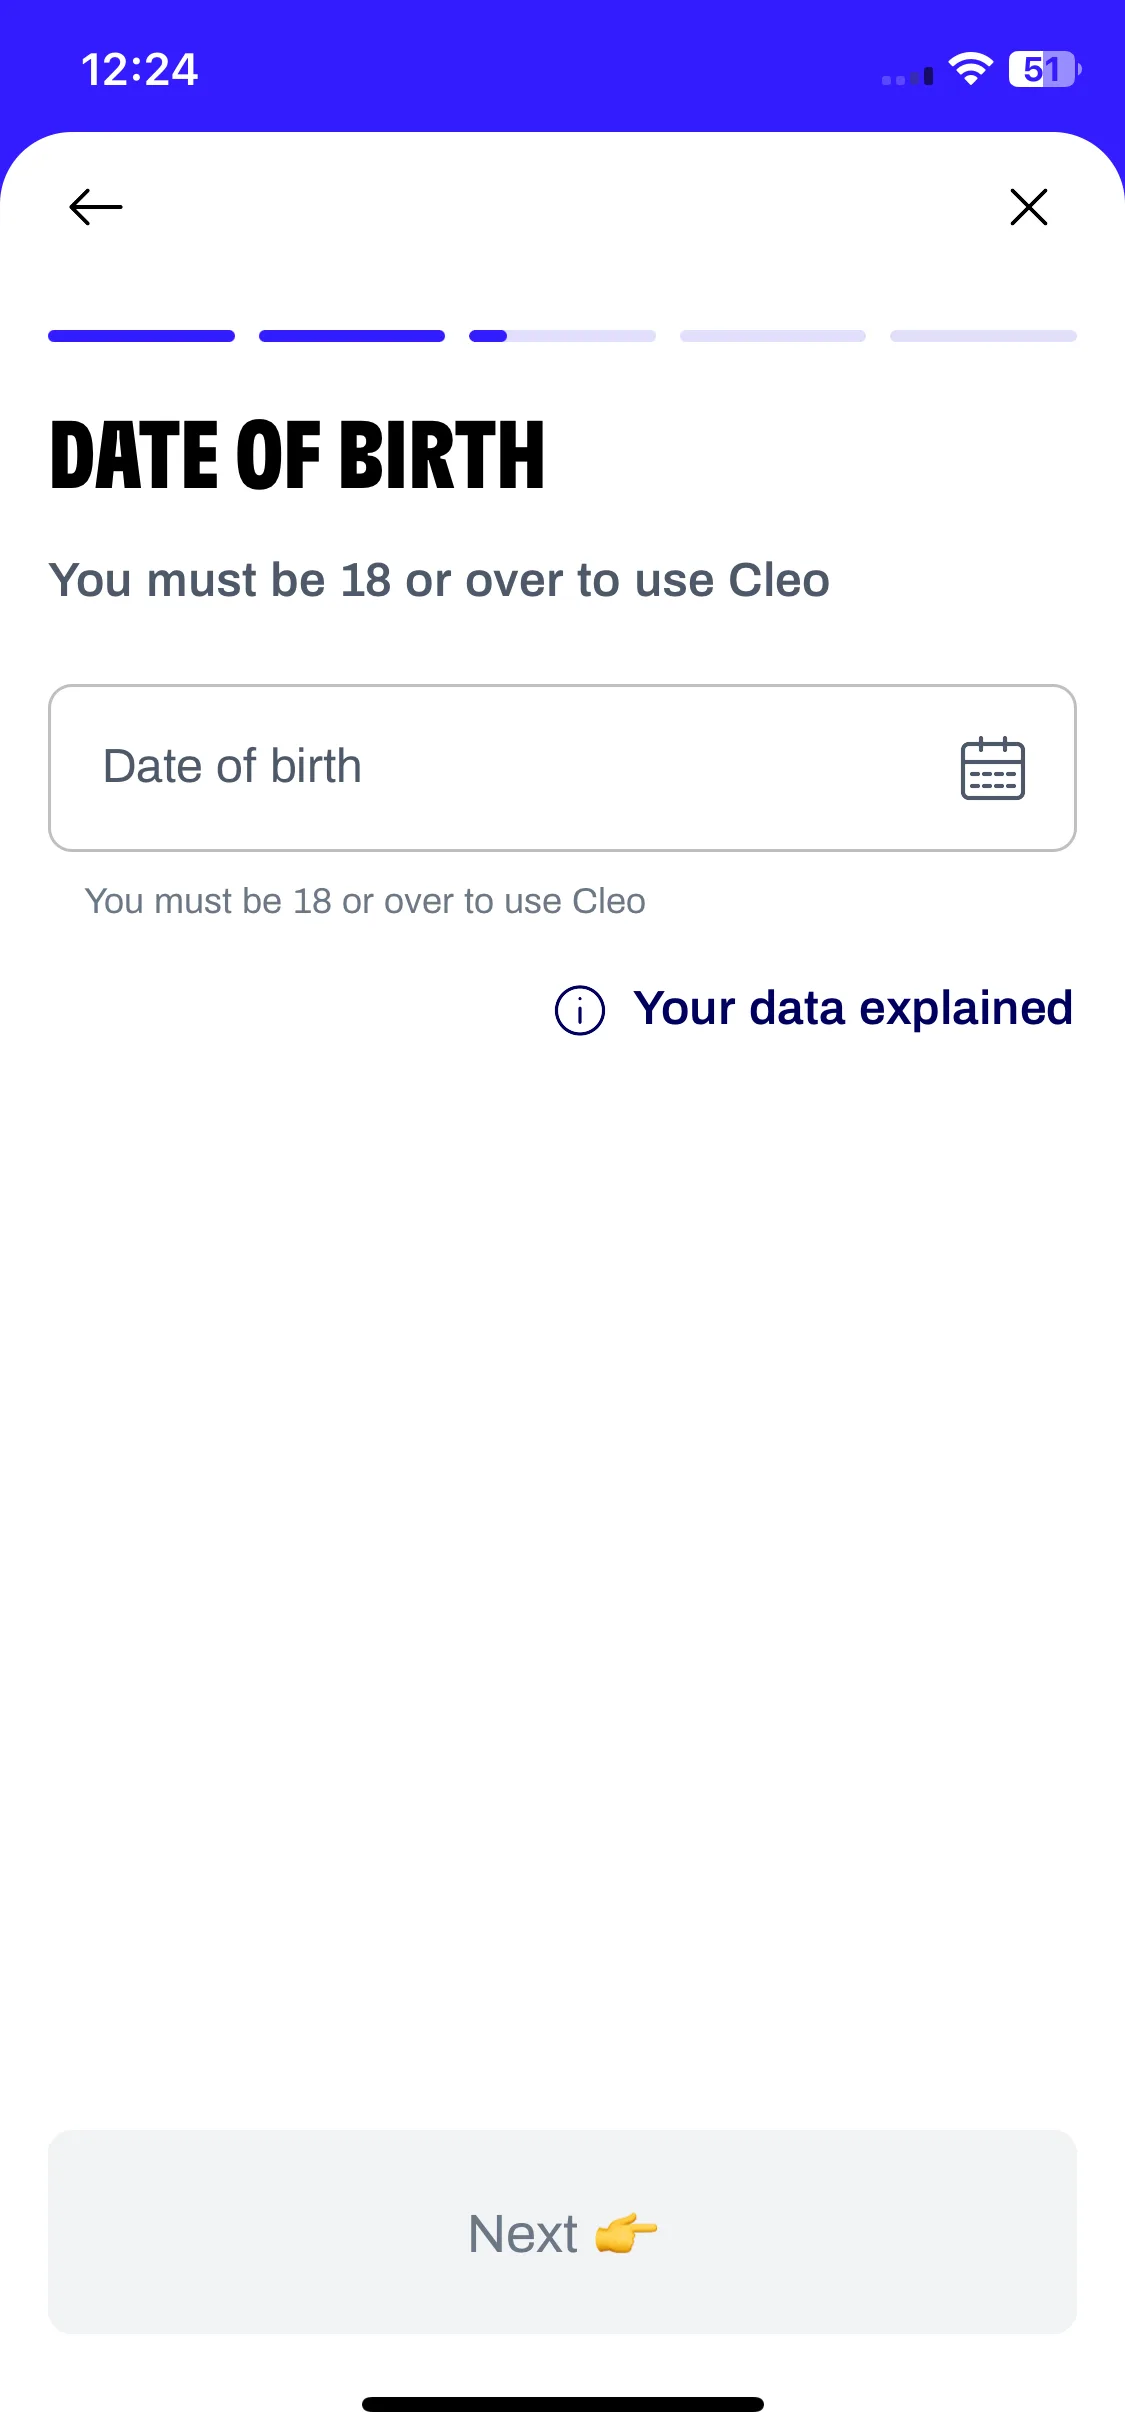The image size is (1125, 2436).
Task: Close the signup flow with X
Action: [x=1028, y=207]
